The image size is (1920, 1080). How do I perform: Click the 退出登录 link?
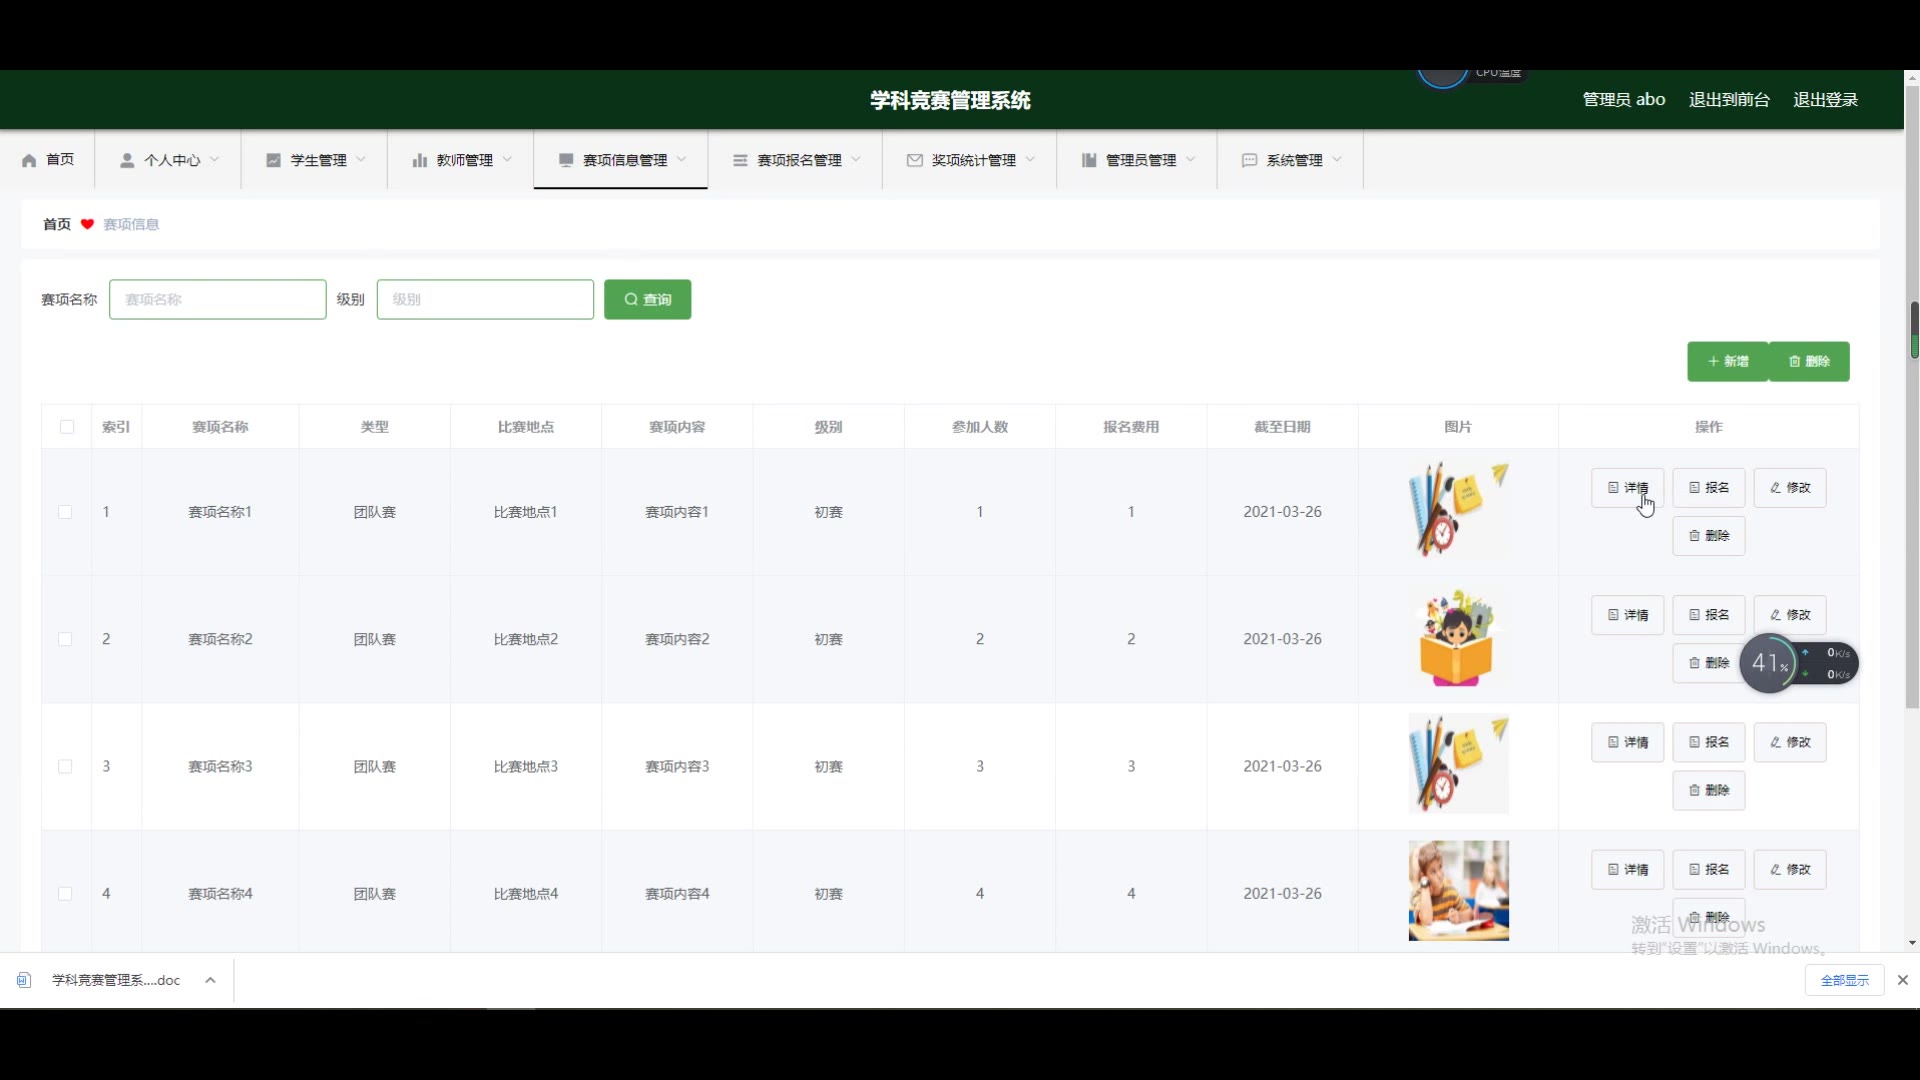click(1825, 100)
